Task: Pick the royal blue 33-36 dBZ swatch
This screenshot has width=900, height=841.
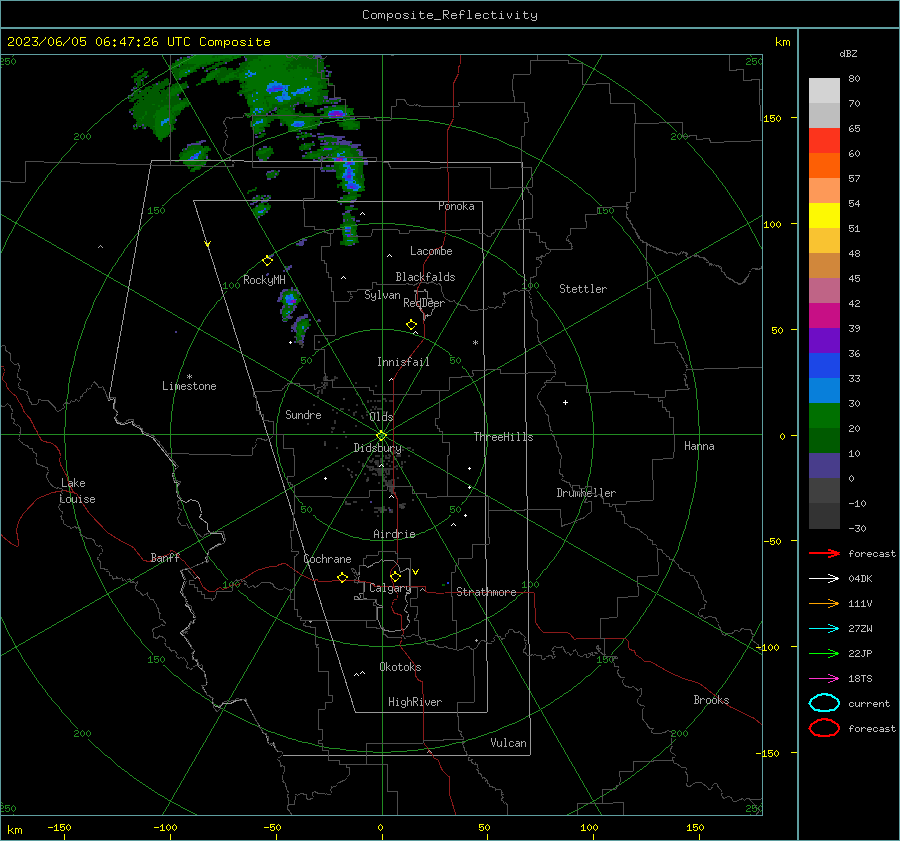Action: pyautogui.click(x=824, y=366)
